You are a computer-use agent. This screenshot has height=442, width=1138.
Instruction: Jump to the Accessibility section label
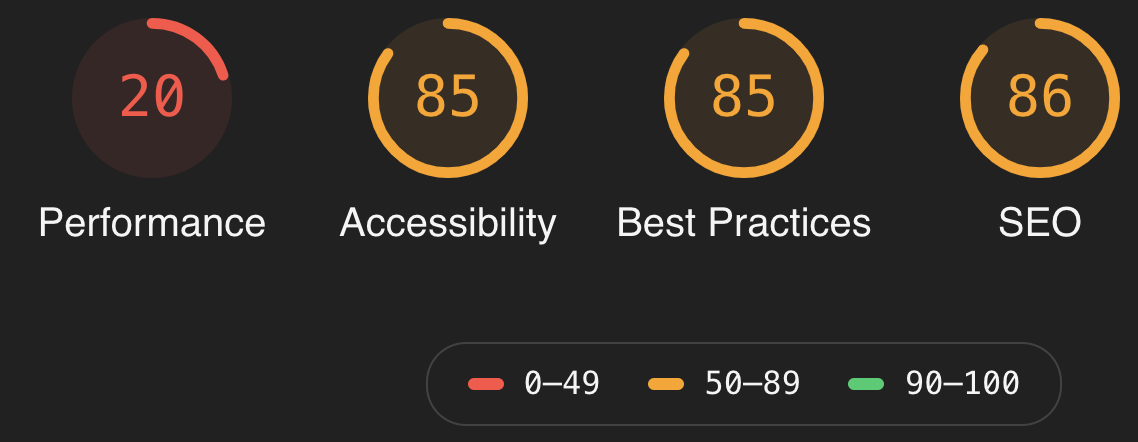click(x=448, y=224)
